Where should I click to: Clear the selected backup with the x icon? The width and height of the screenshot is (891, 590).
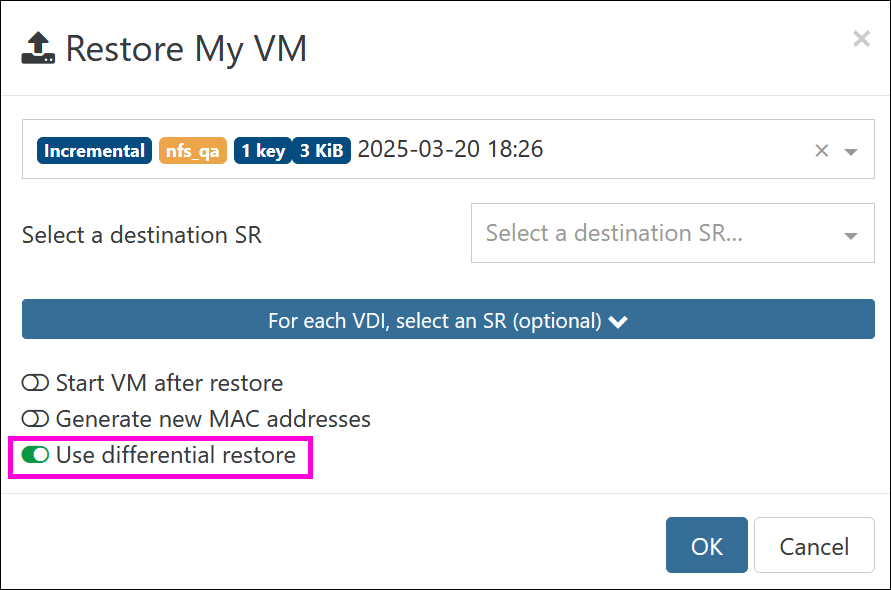click(821, 151)
